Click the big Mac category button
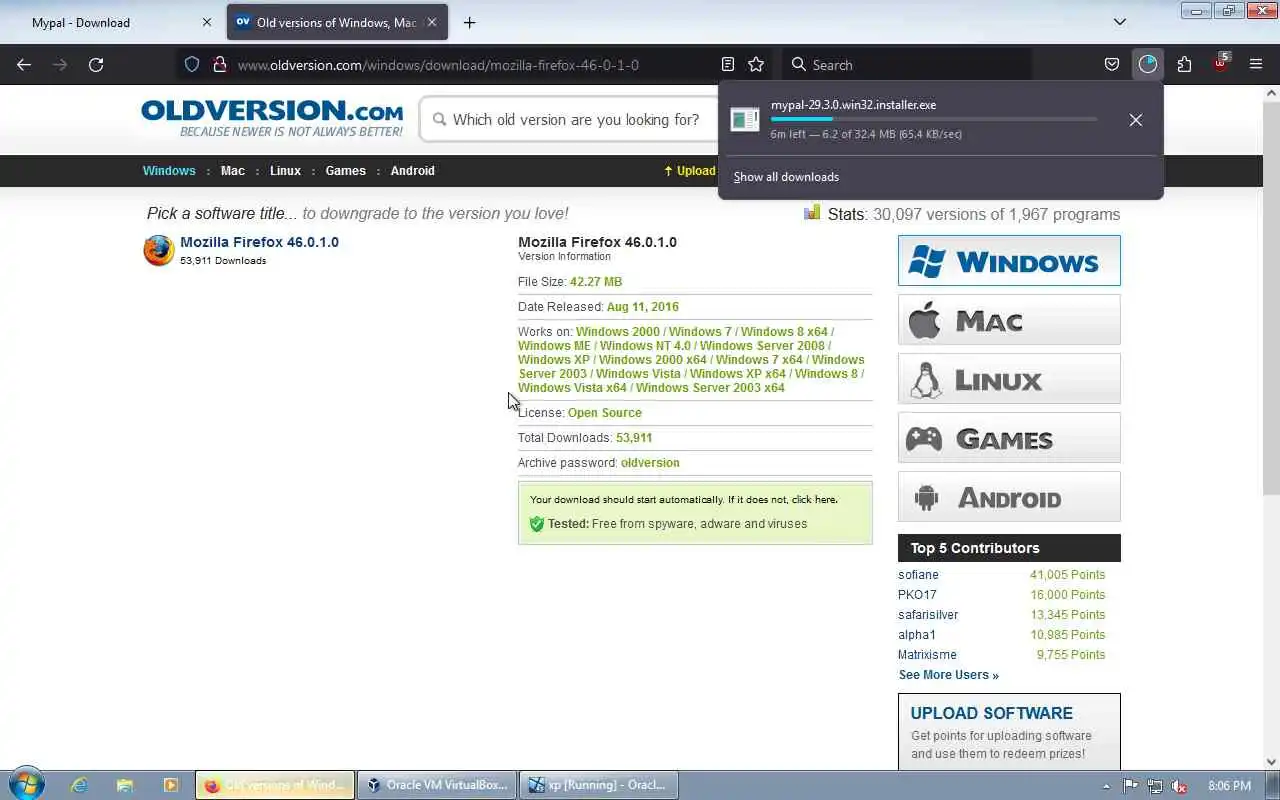This screenshot has height=800, width=1280. 1009,320
